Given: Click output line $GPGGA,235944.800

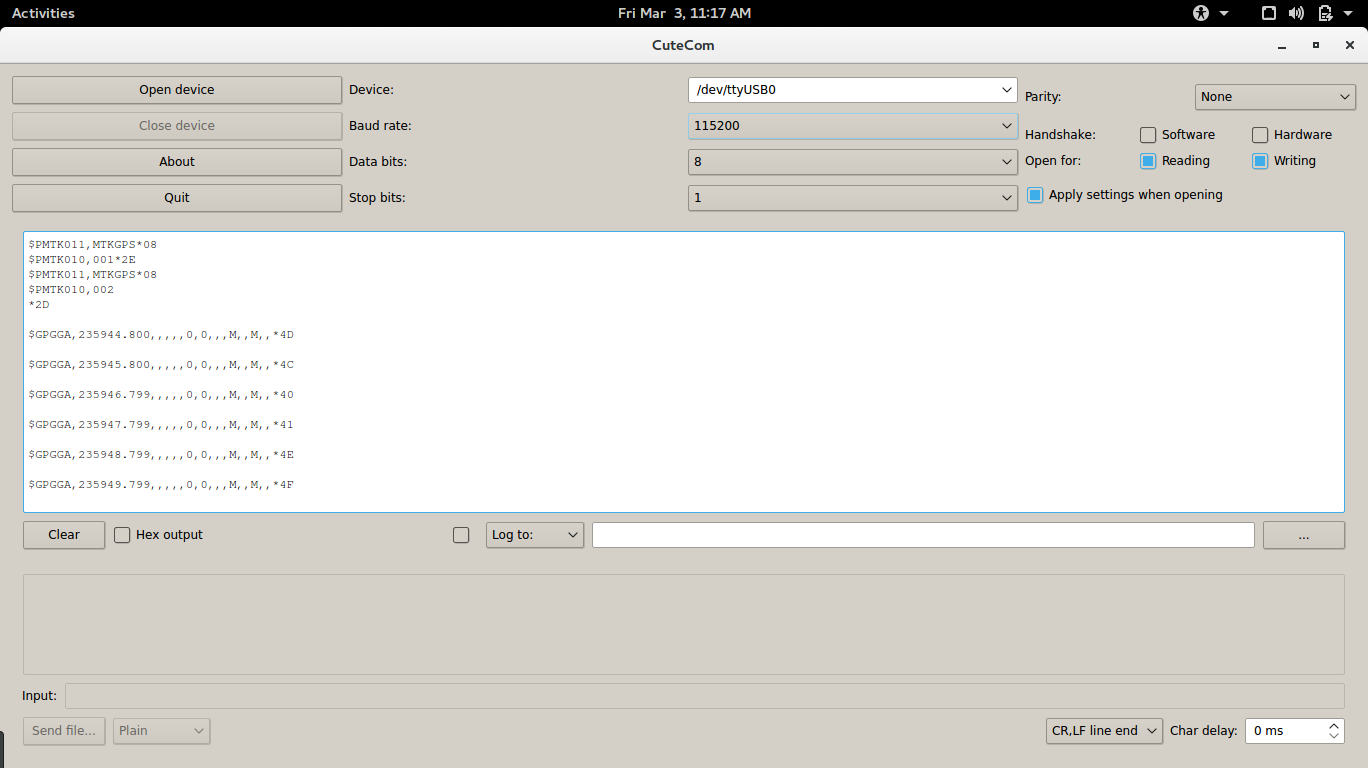Looking at the screenshot, I should pyautogui.click(x=161, y=334).
